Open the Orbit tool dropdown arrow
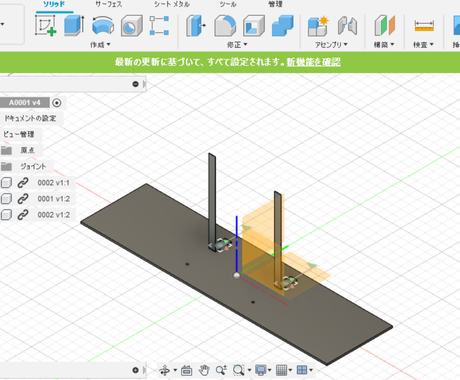This screenshot has height=380, width=460. [175, 370]
